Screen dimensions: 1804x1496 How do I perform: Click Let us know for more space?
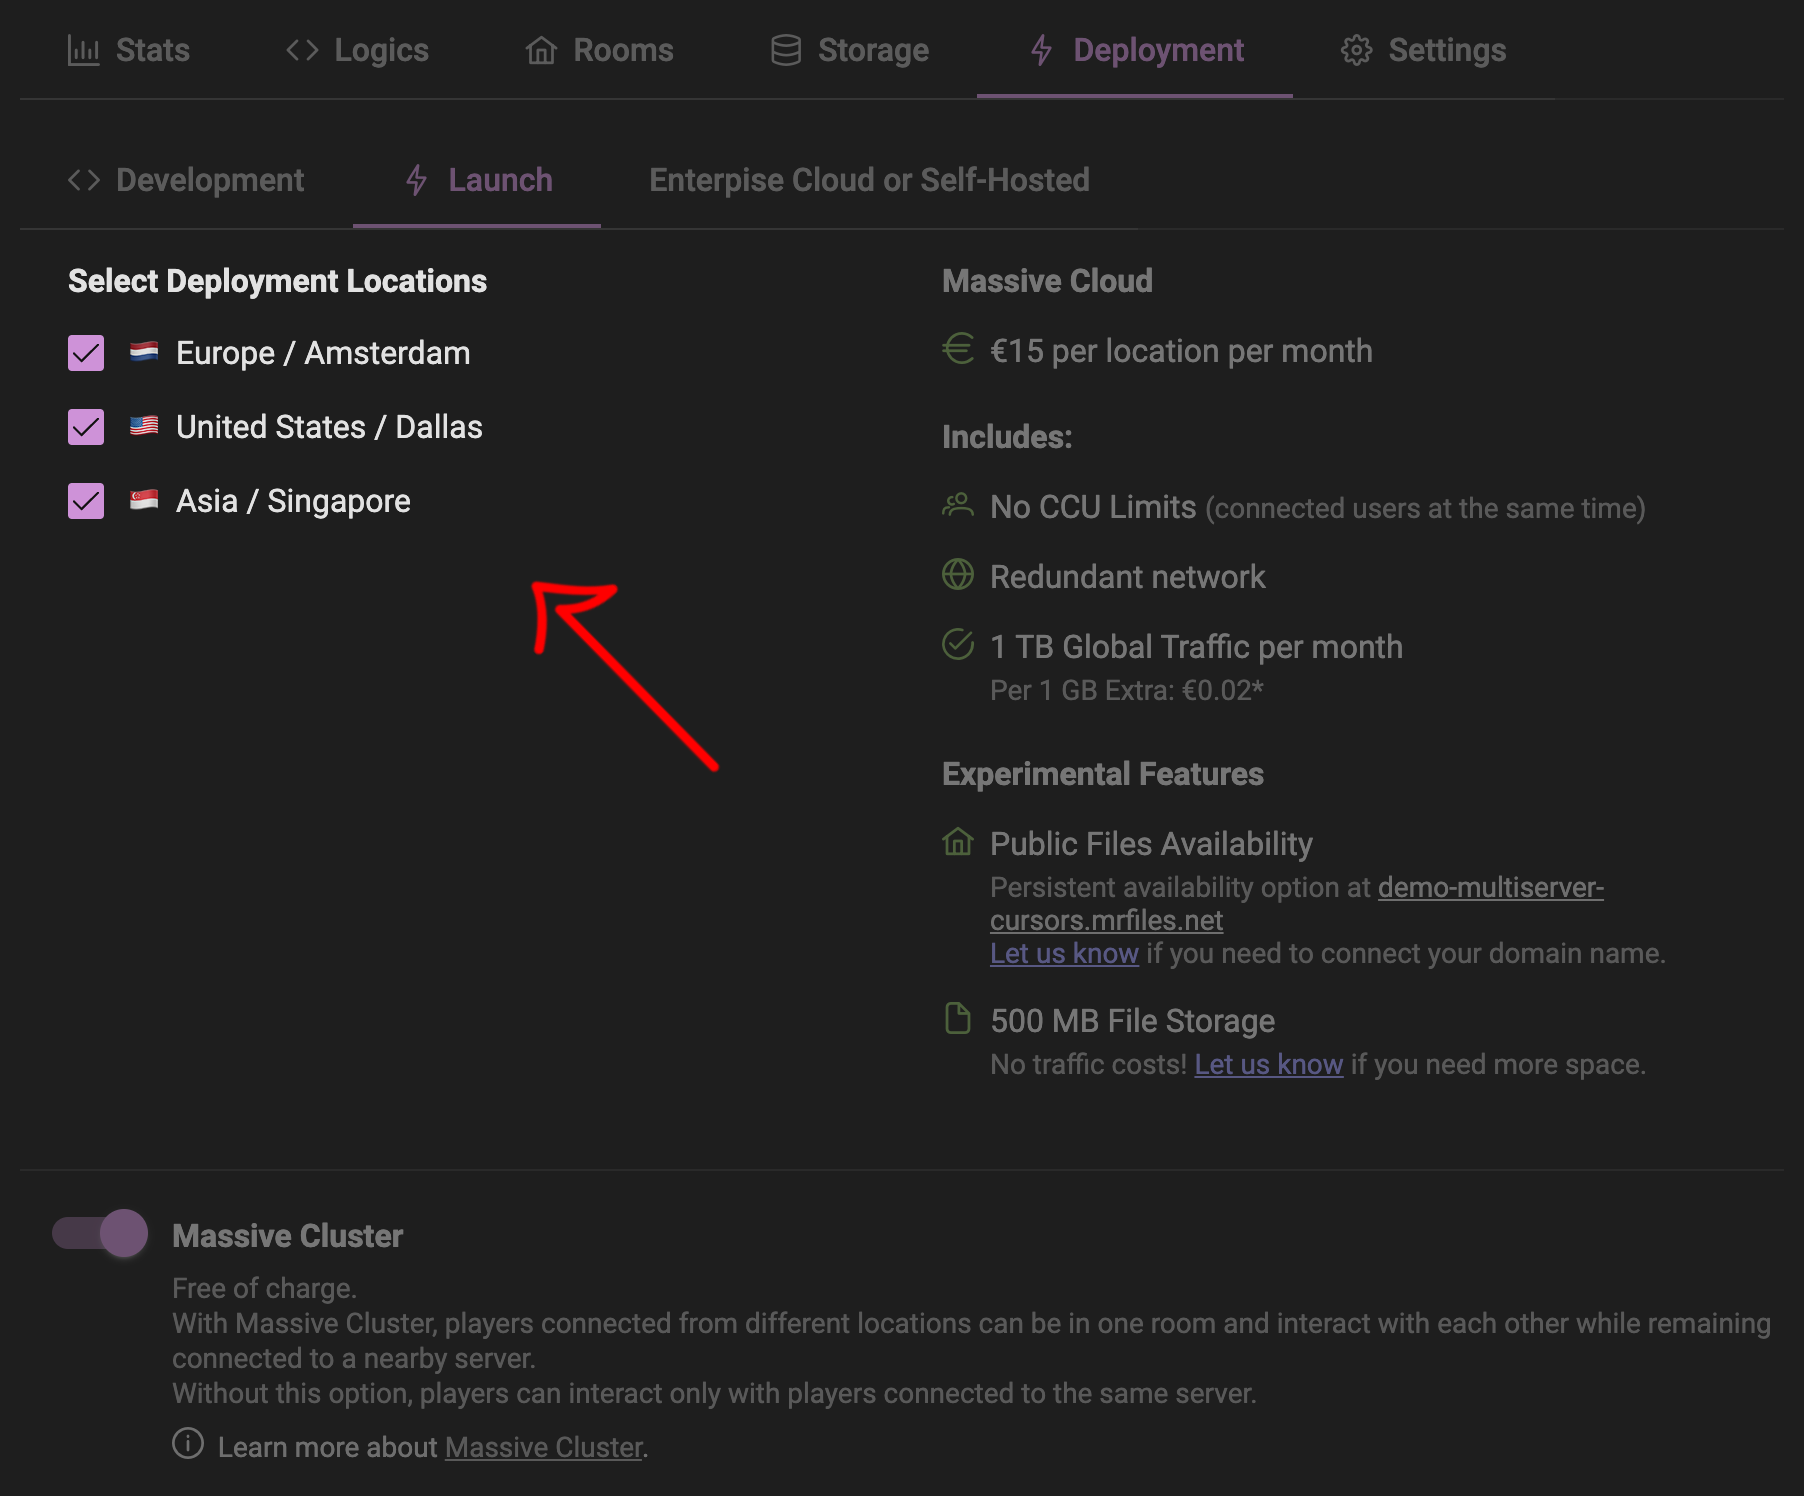1268,1064
